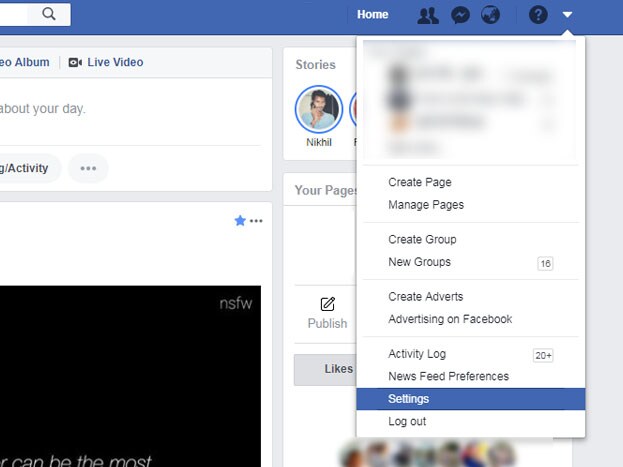Click the post star icon
This screenshot has height=467, width=623.
[x=240, y=221]
